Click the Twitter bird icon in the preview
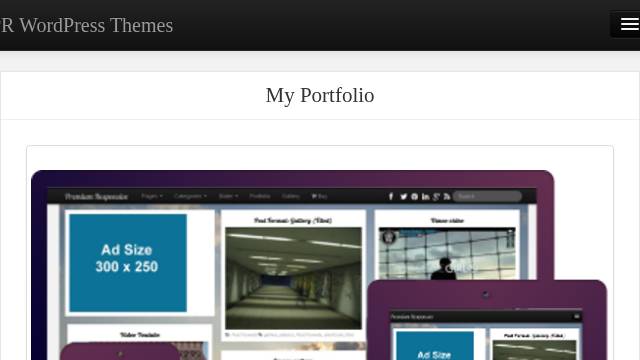Viewport: 640px width, 360px height. point(403,197)
